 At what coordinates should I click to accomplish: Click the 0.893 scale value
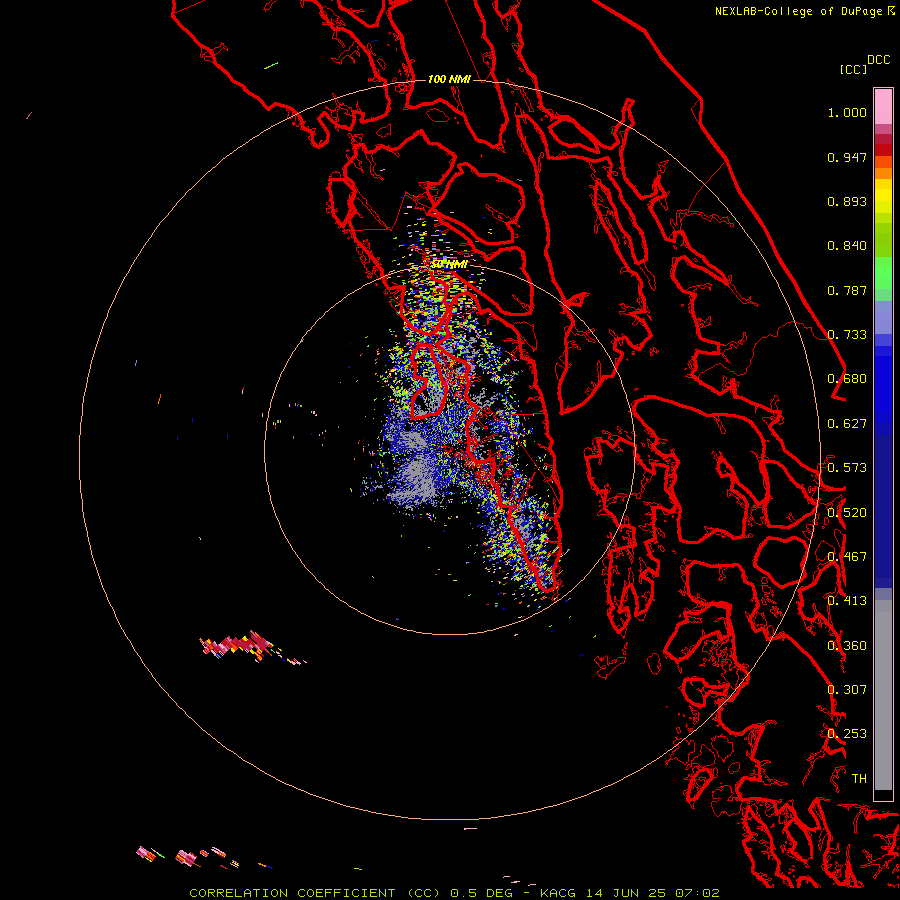click(x=847, y=201)
